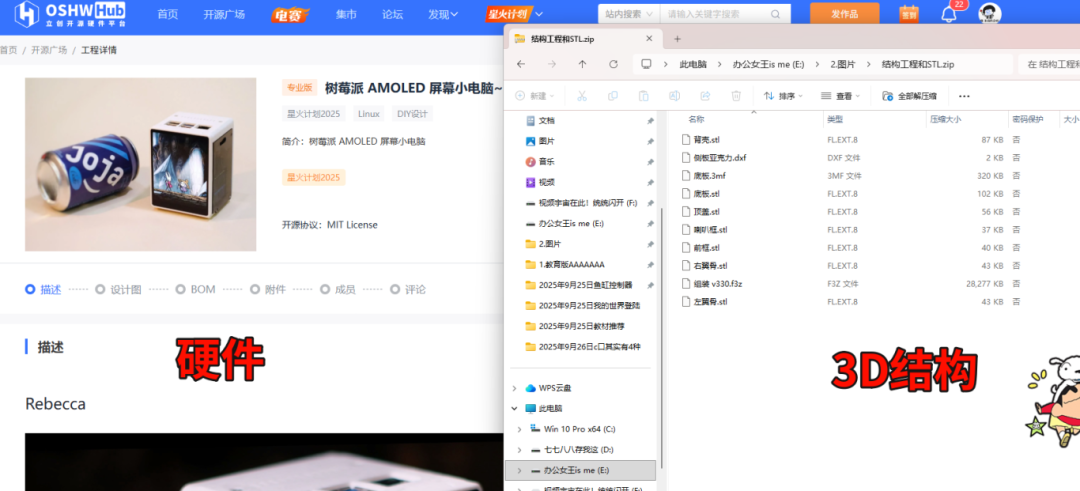Click the extract all (全部解压缩) button

(x=909, y=96)
